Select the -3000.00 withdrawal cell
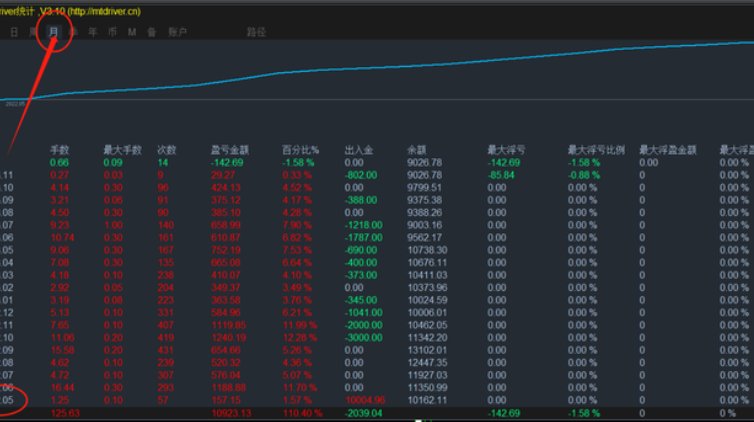The width and height of the screenshot is (754, 422). point(363,337)
